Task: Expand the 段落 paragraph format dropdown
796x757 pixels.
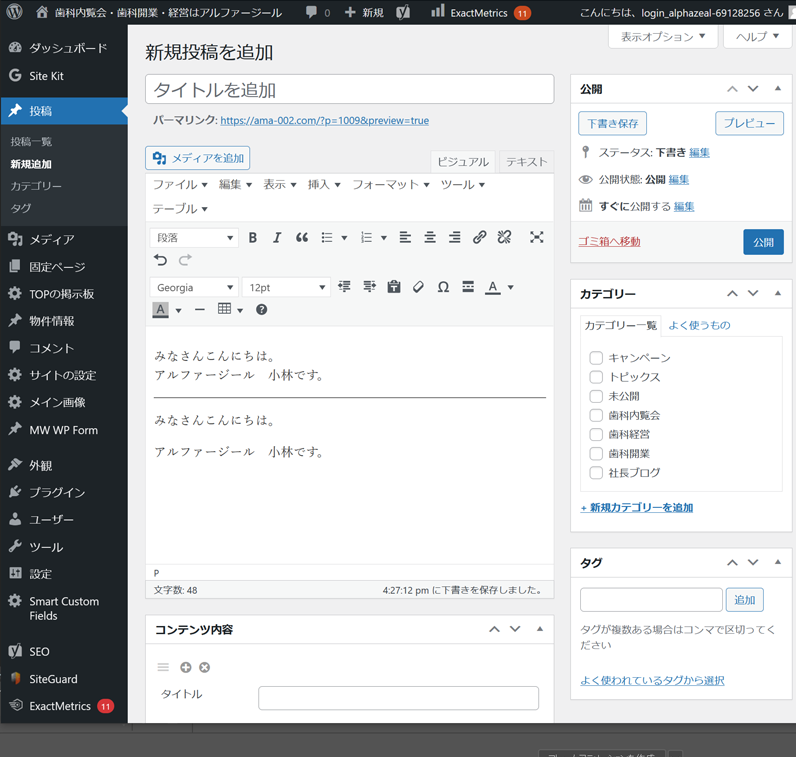Action: pos(194,238)
